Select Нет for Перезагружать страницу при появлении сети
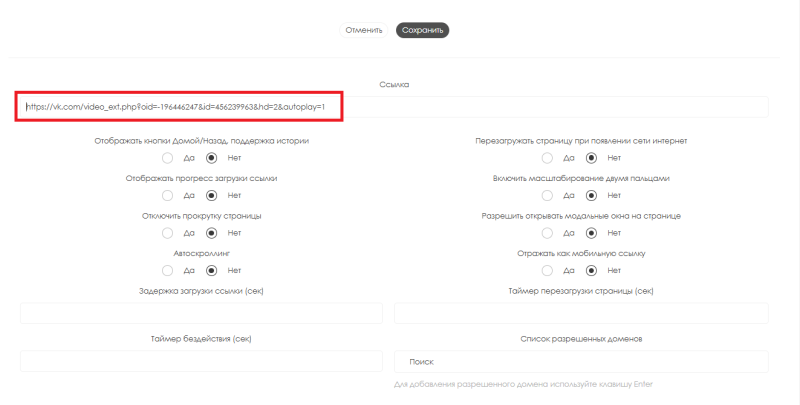The width and height of the screenshot is (800, 405). click(591, 157)
